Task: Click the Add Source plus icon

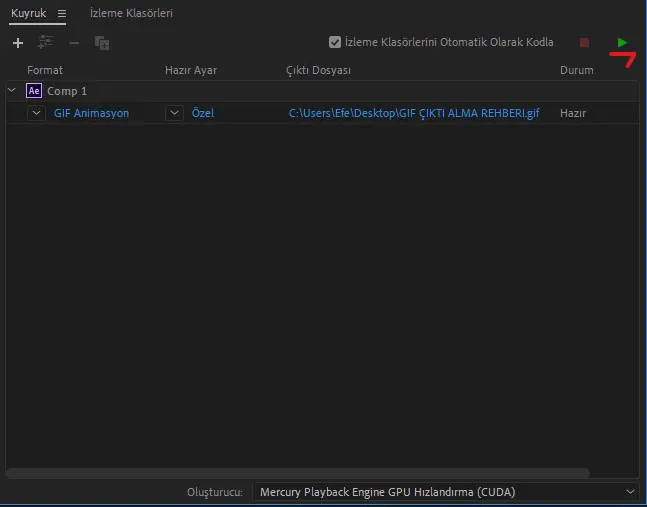Action: pyautogui.click(x=18, y=43)
